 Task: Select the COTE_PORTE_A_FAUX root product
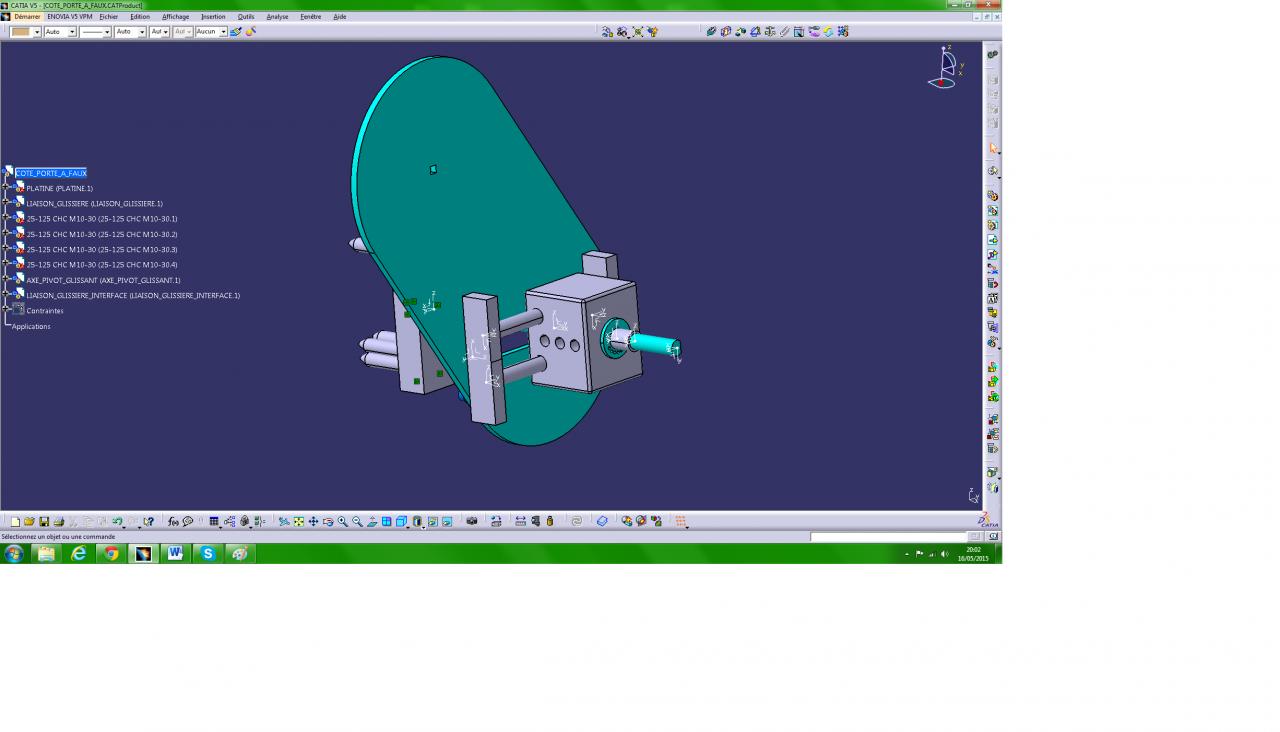[x=51, y=173]
